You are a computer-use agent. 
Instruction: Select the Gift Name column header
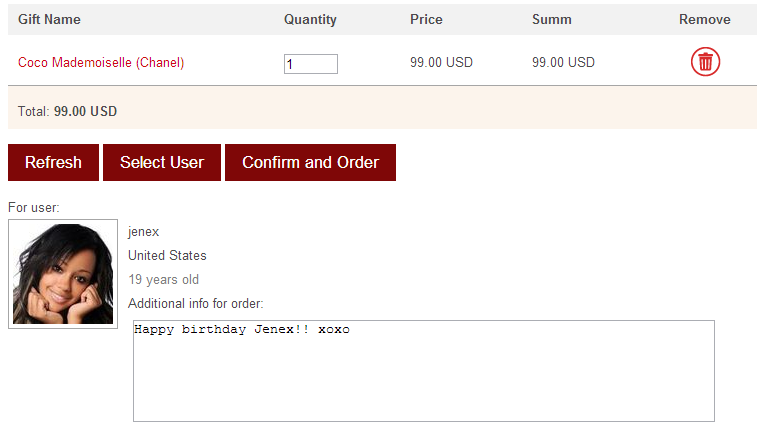coord(49,19)
